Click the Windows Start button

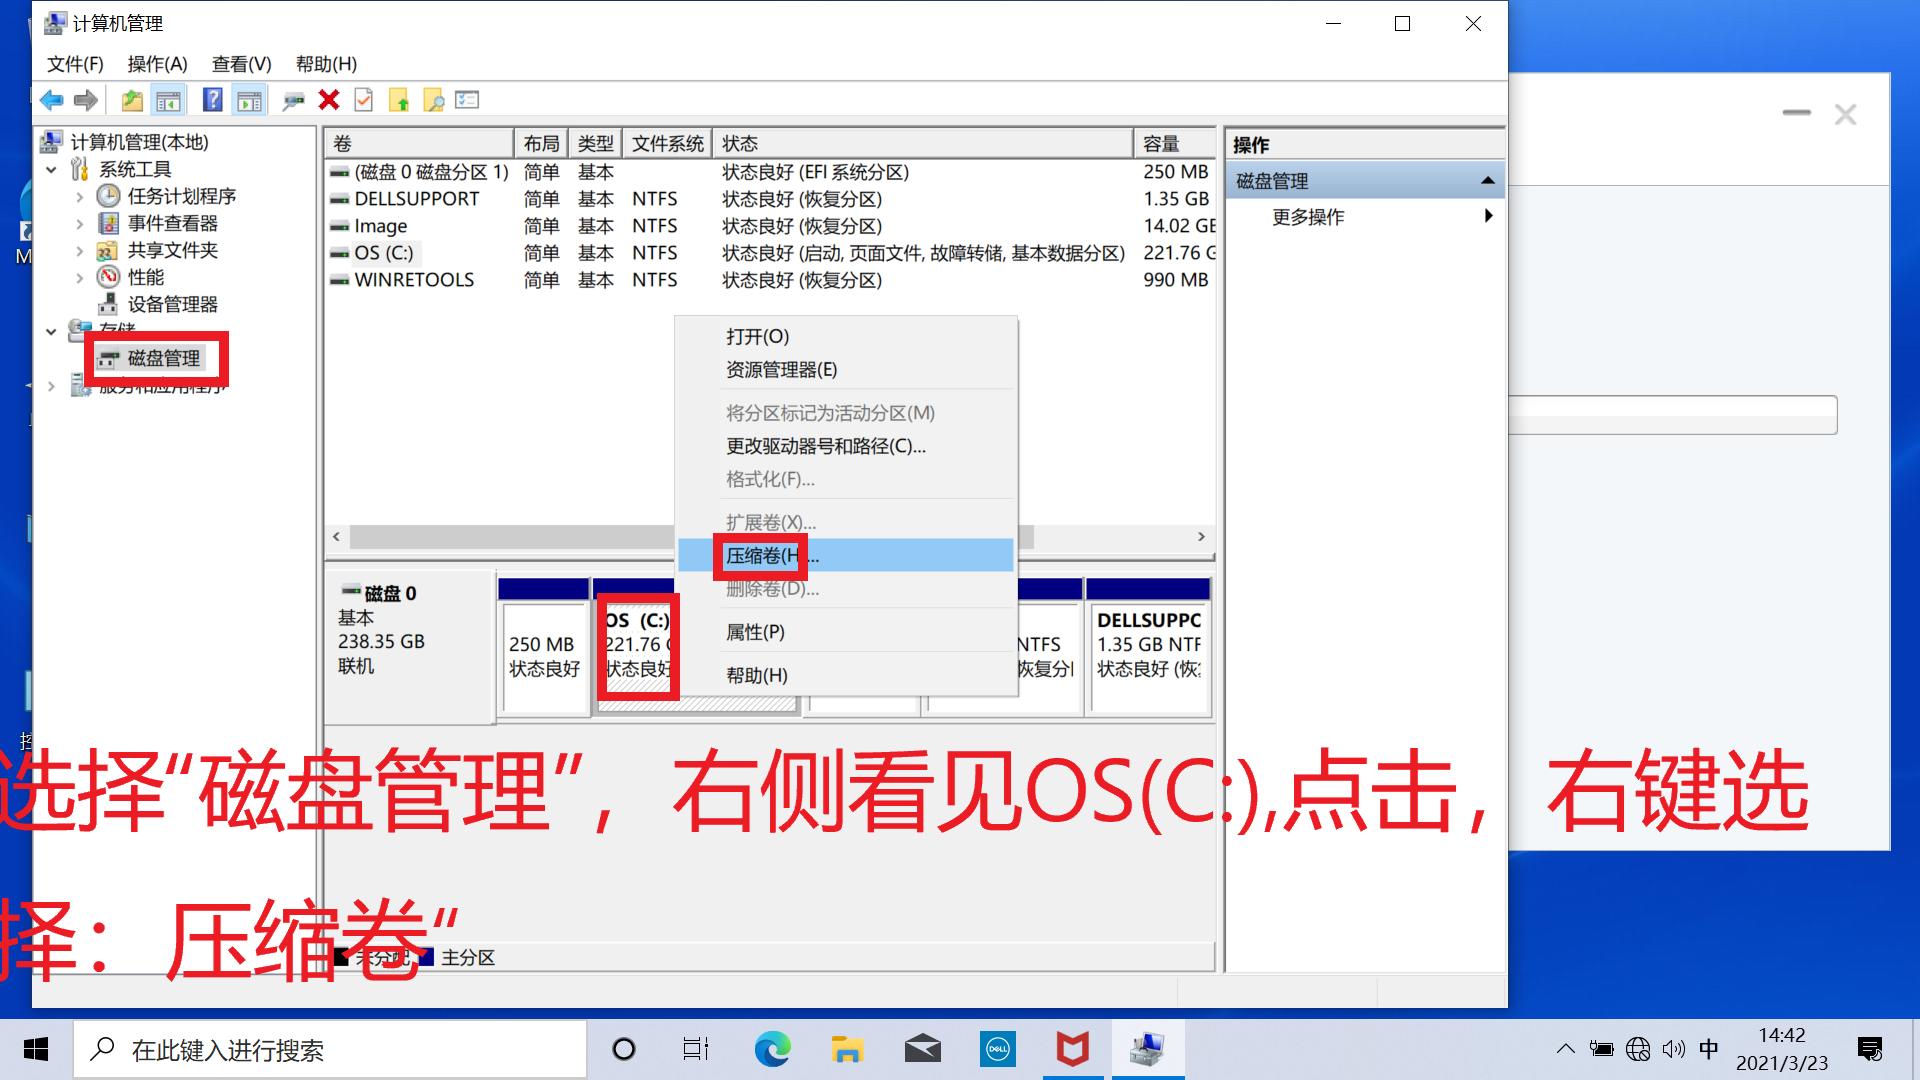(35, 1049)
